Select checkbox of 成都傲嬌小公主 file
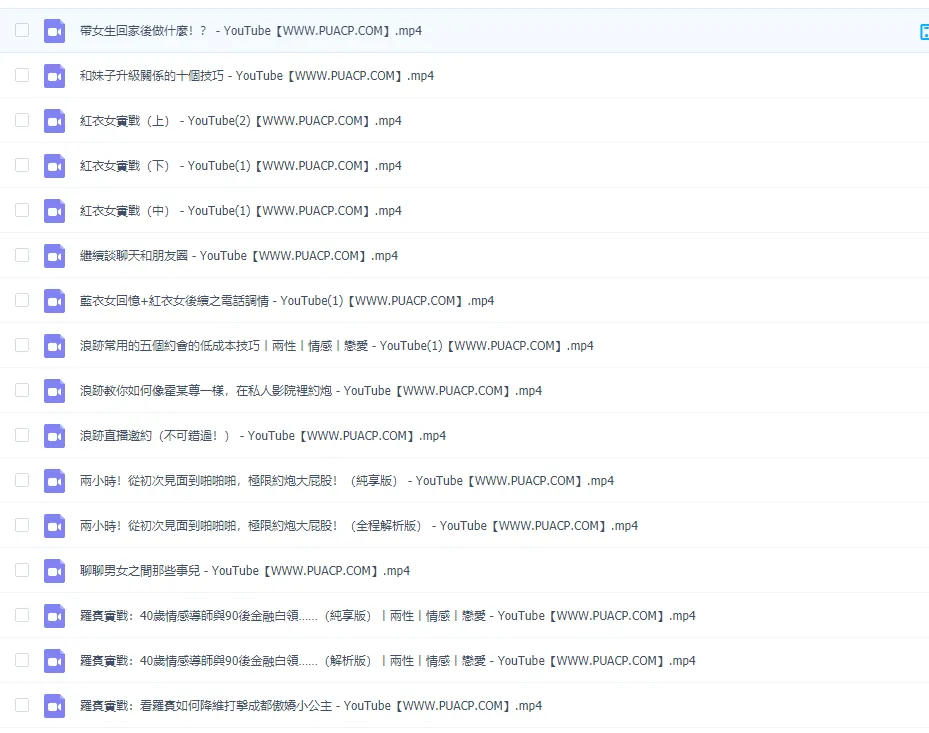929x733 pixels. (x=22, y=705)
